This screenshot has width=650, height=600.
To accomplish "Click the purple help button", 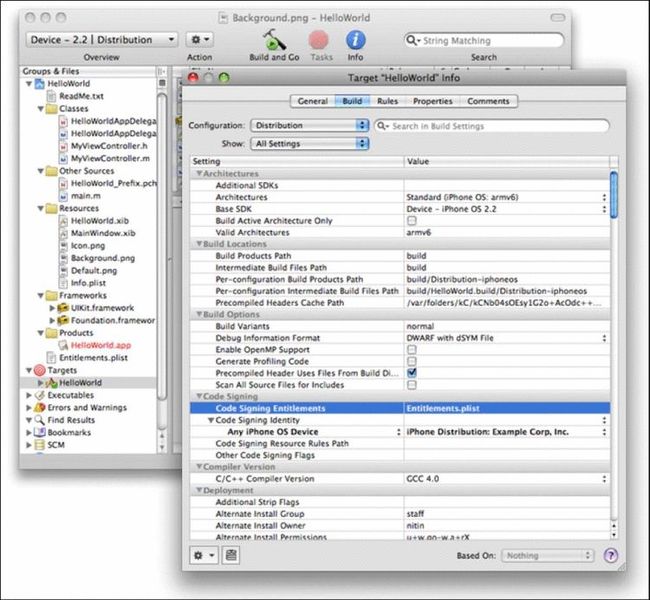I will 611,555.
